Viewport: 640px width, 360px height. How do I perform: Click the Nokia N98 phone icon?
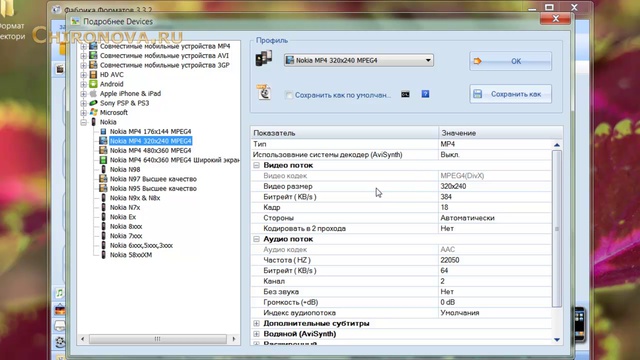tap(103, 169)
